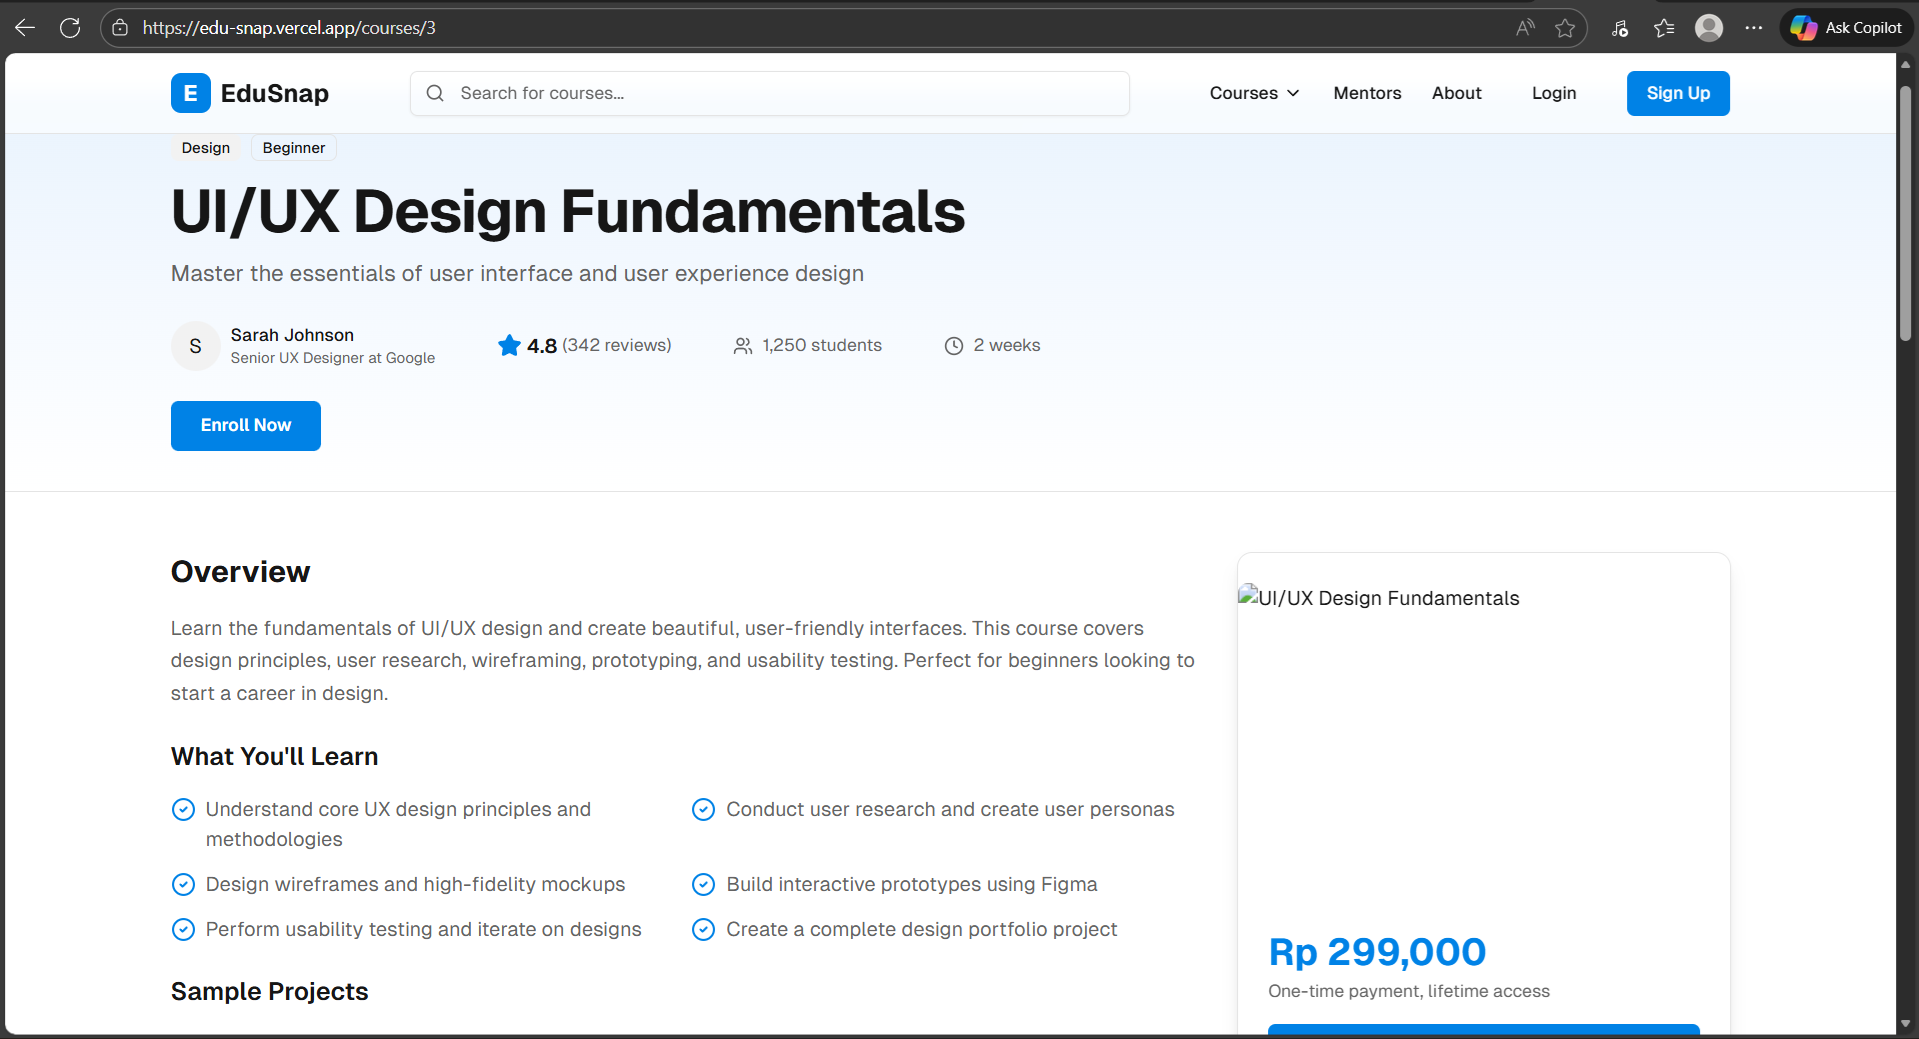This screenshot has height=1039, width=1919.
Task: Click the students count people icon
Action: click(742, 346)
